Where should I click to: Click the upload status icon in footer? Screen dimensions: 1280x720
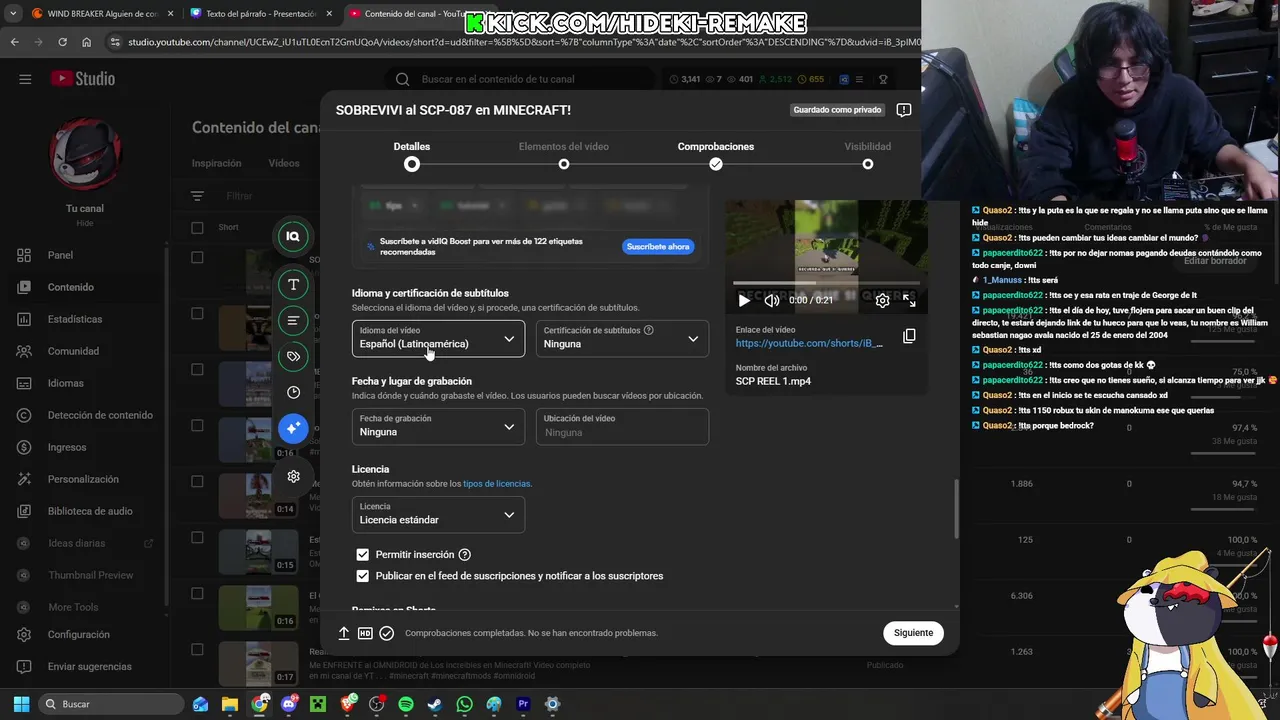(344, 633)
